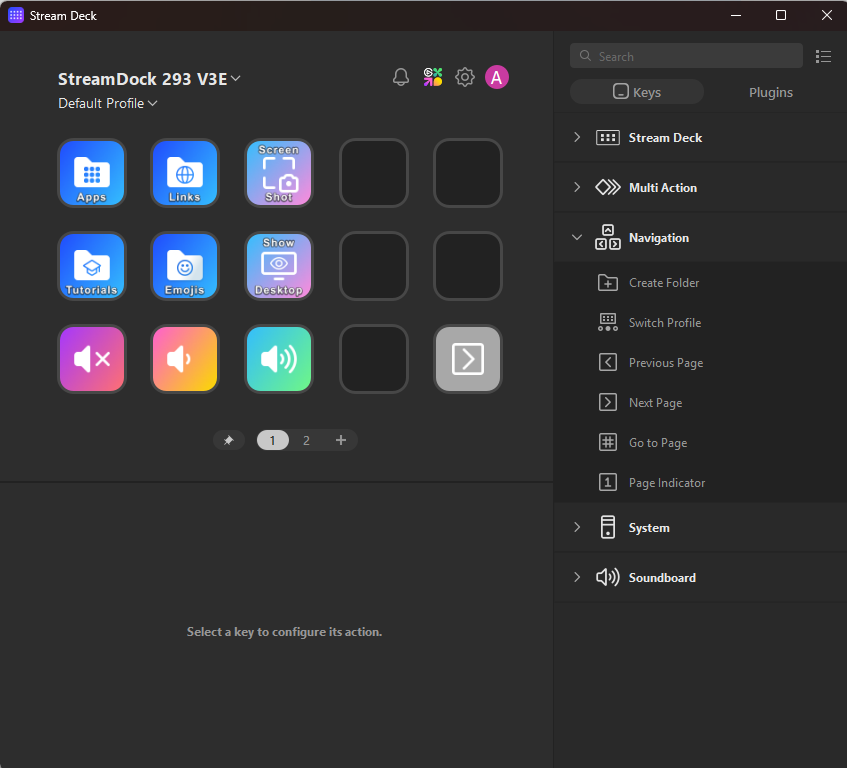
Task: Select the Emojis folder key
Action: click(x=185, y=266)
